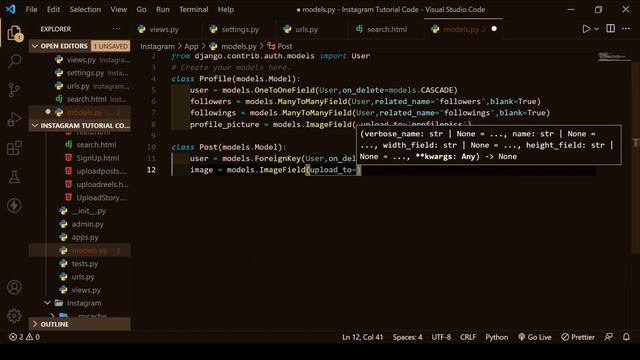The width and height of the screenshot is (640, 360).
Task: Expand the Outline section
Action: (x=80, y=324)
